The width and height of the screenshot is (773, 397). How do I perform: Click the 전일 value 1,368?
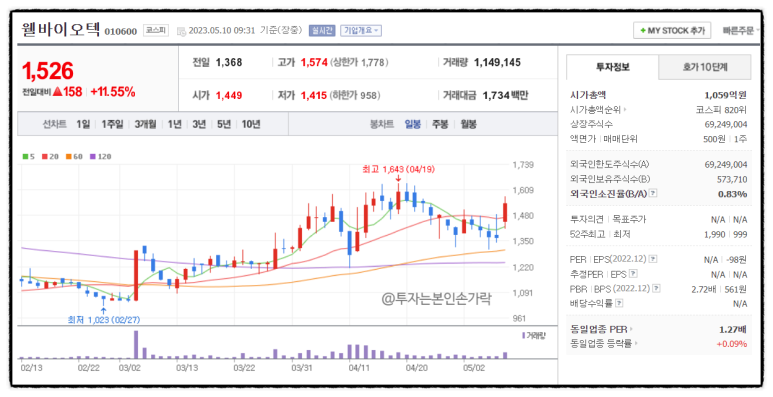229,63
